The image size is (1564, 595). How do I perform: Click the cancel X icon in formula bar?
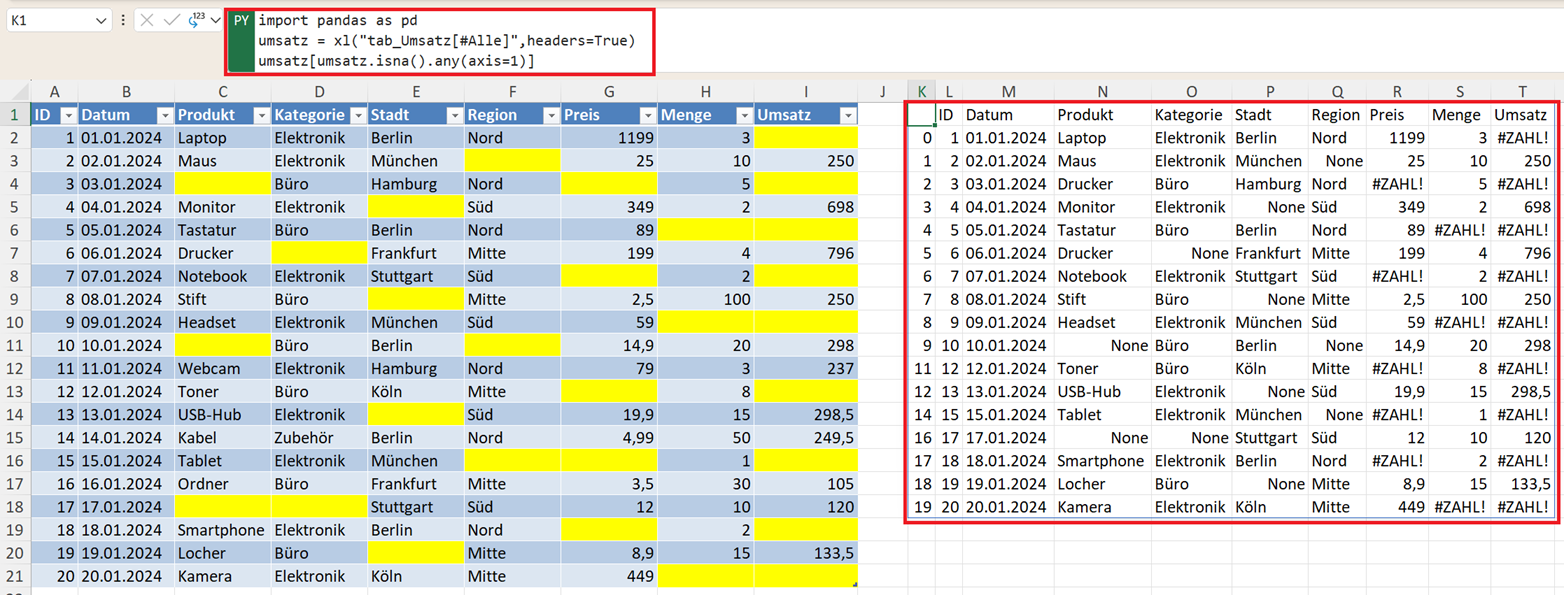pyautogui.click(x=148, y=20)
